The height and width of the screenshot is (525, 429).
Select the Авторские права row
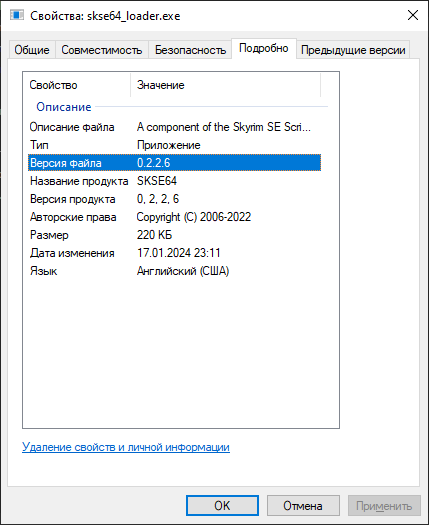(x=174, y=217)
